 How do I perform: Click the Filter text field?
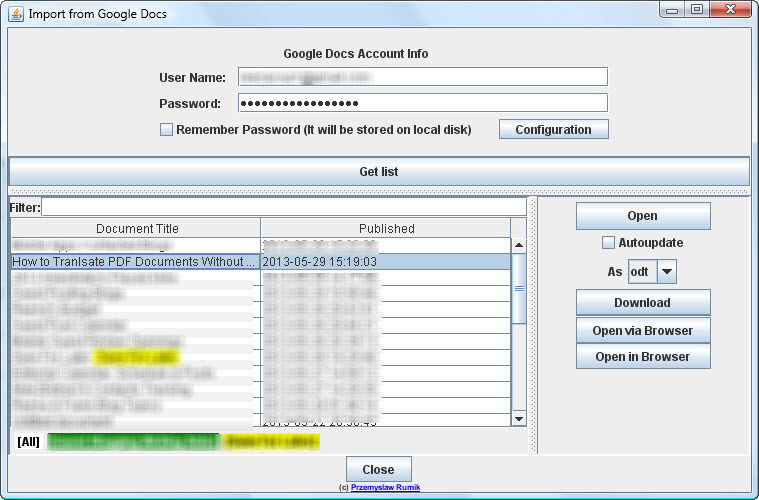284,207
